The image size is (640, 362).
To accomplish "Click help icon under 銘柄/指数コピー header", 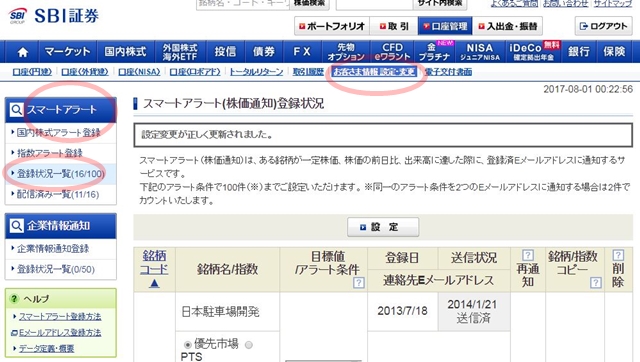I will click(596, 282).
